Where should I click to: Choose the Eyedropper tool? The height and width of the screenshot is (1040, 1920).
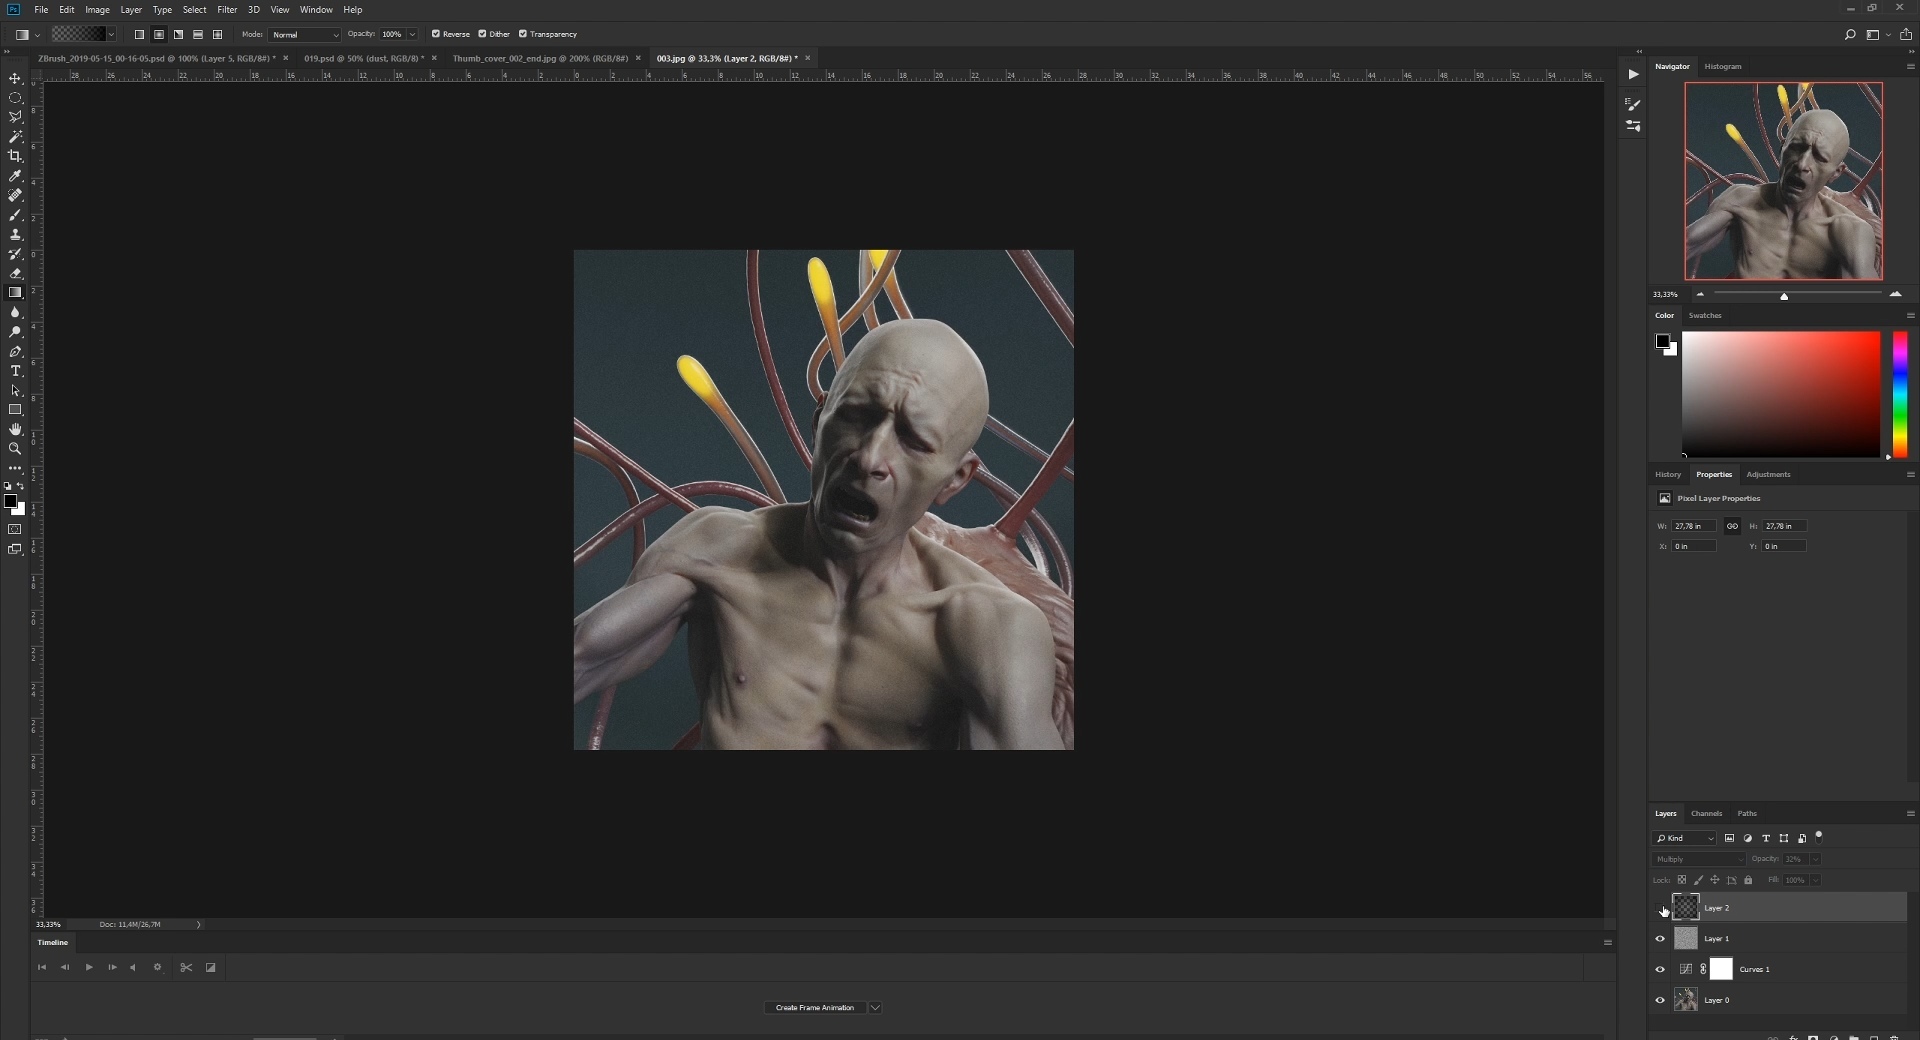point(15,176)
